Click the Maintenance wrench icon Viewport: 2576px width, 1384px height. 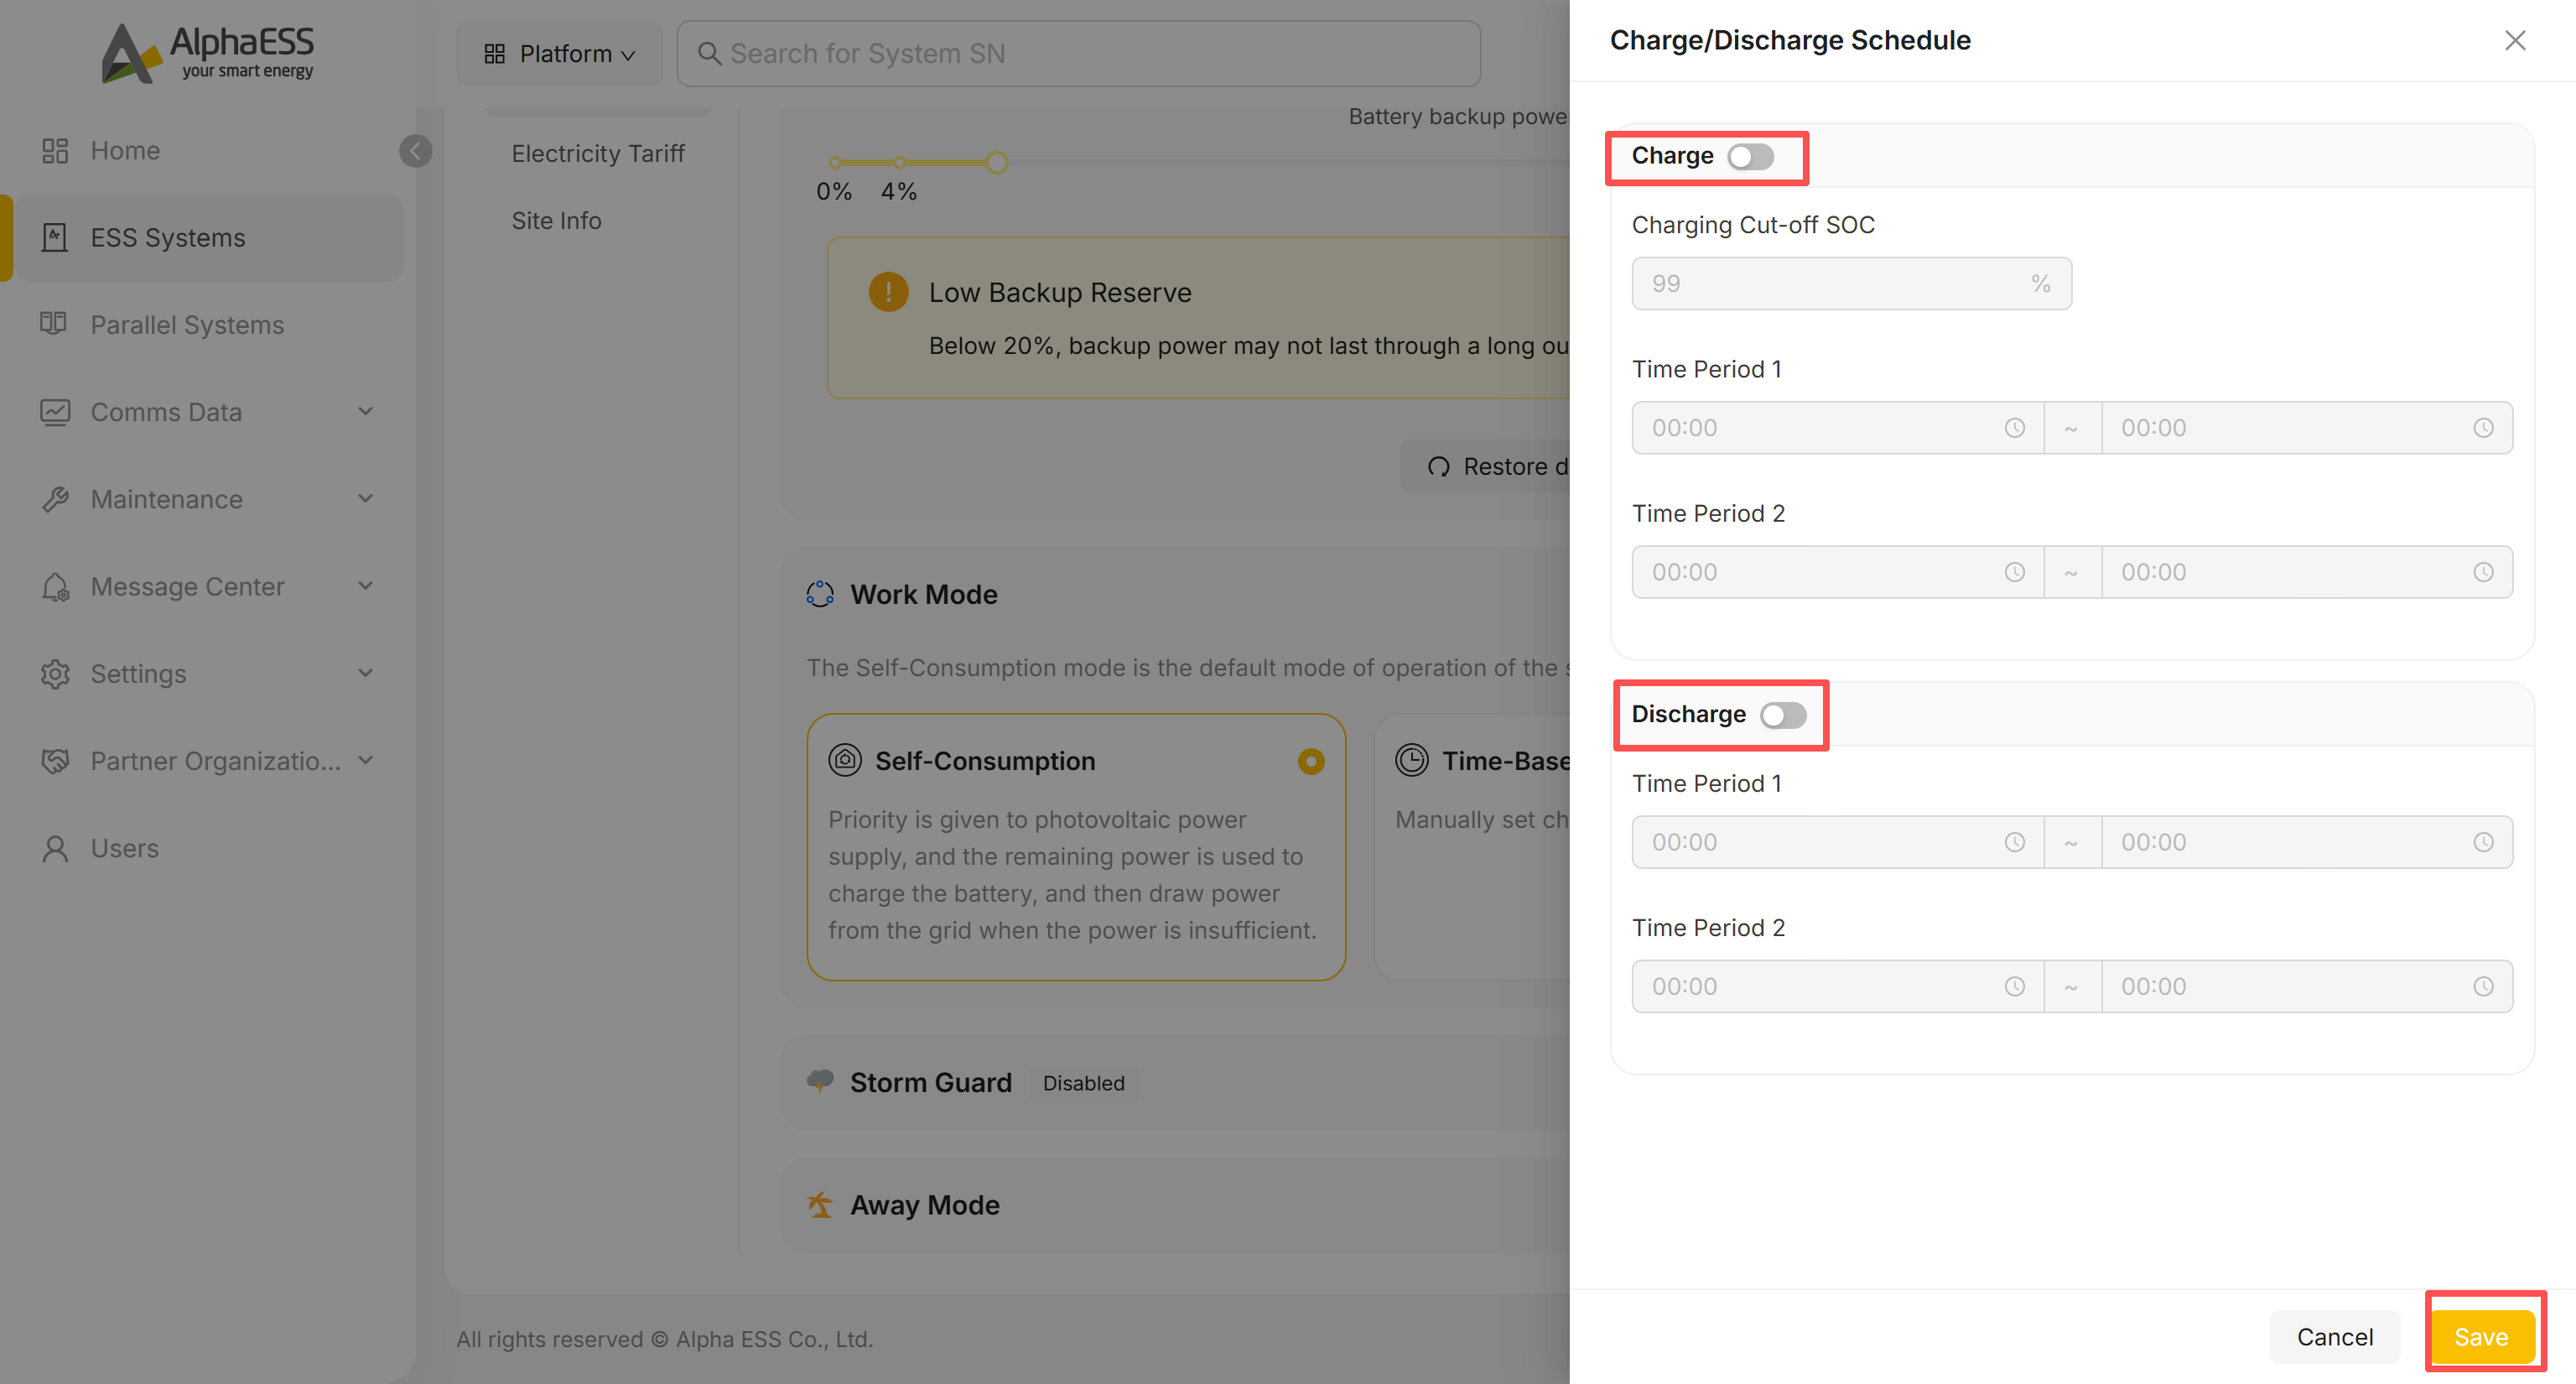click(x=55, y=499)
